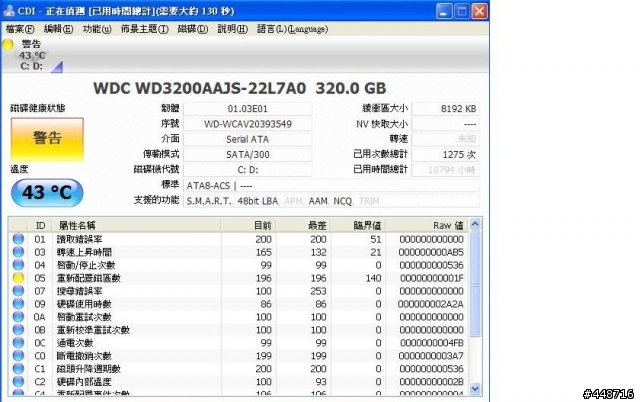Screen dimensions: 640x402
Task: Click raw value 0000000004FB
Action: point(431,342)
